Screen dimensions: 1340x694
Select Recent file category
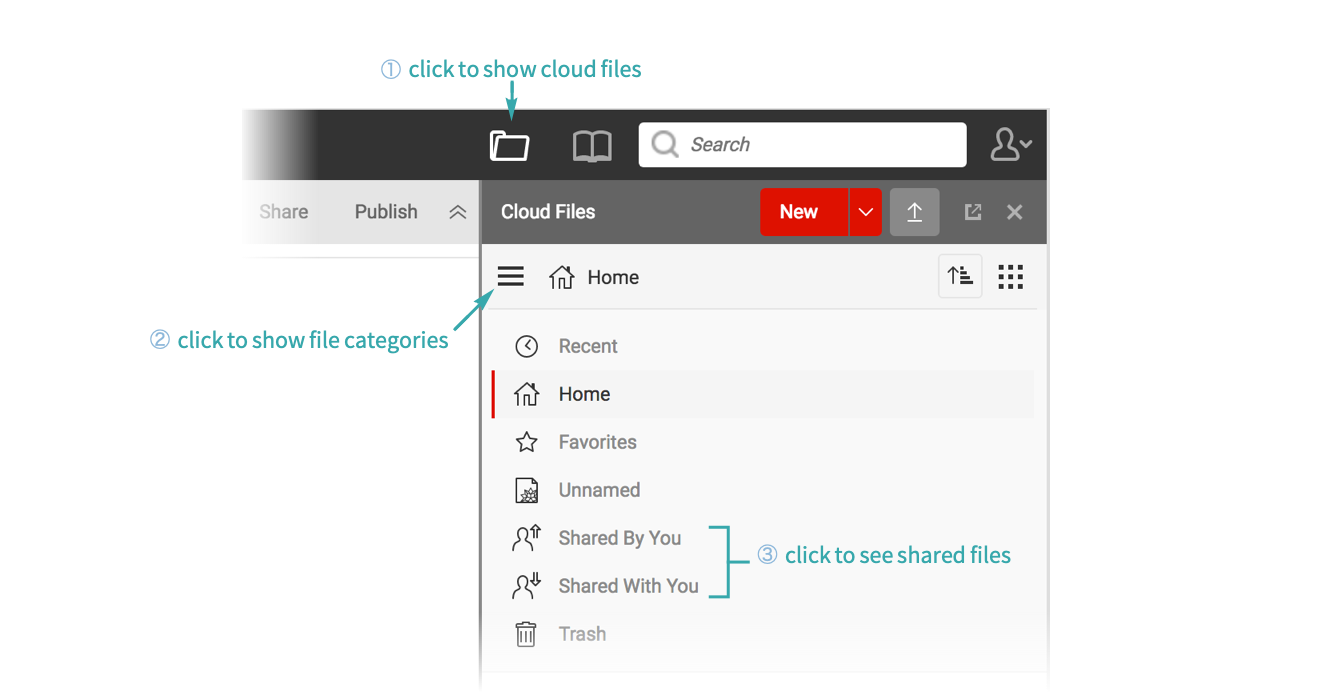coord(587,346)
